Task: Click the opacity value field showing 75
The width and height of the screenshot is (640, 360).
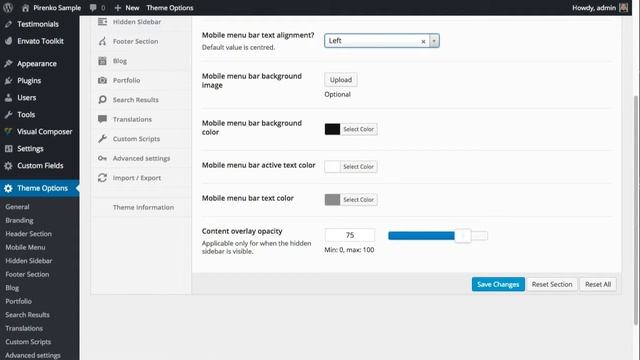Action: pos(350,235)
